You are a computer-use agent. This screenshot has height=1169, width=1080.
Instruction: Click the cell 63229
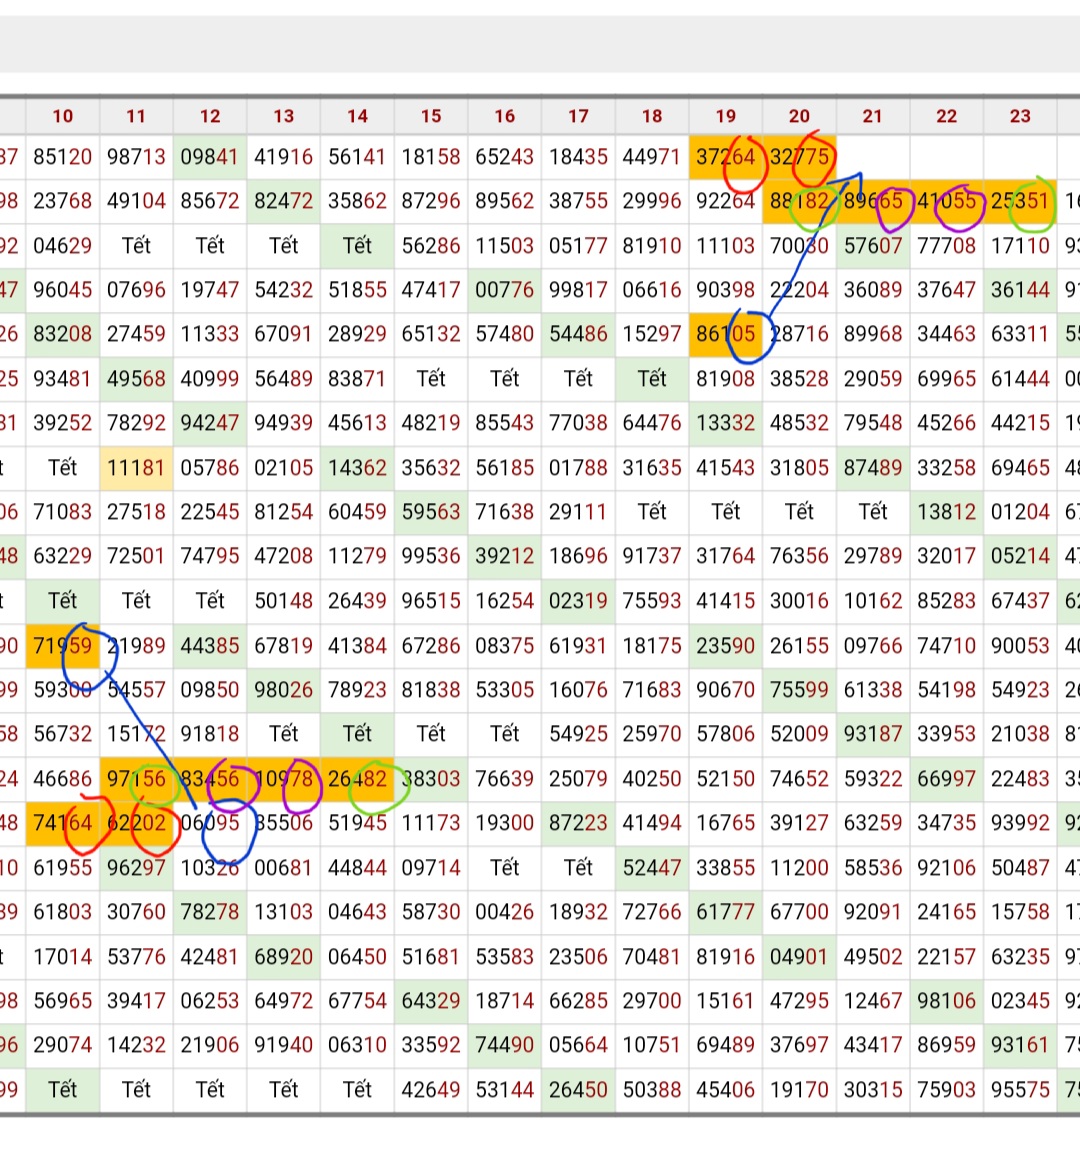point(63,556)
